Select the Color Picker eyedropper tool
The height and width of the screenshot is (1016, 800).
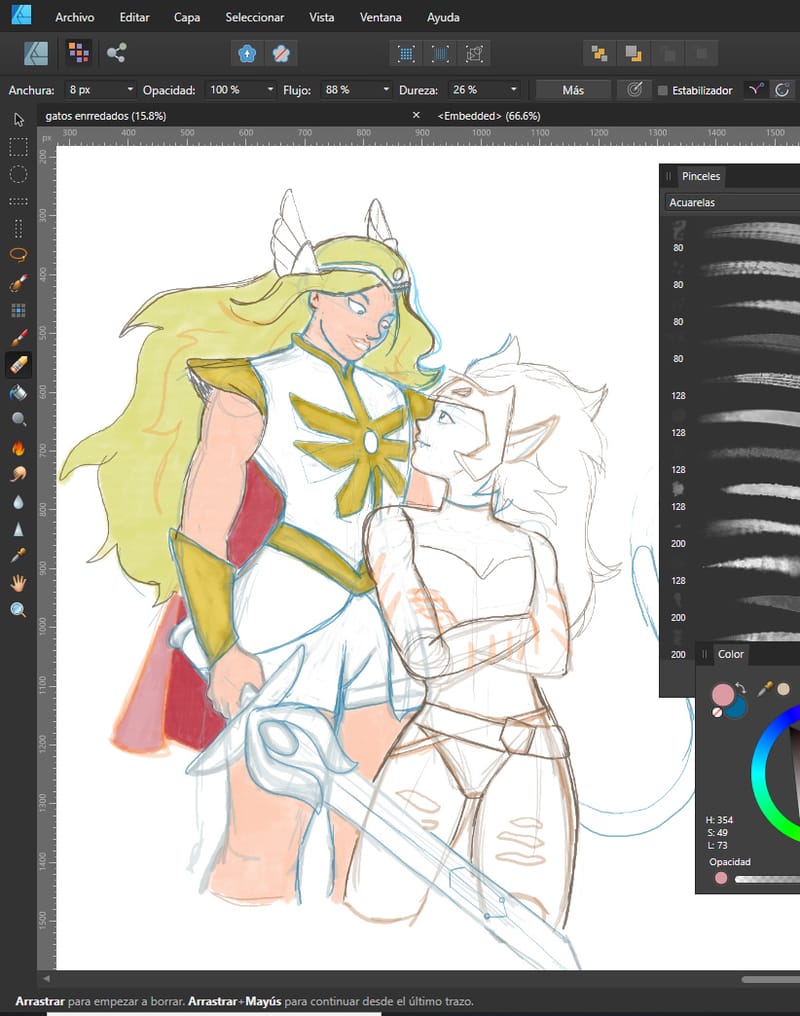(x=18, y=555)
